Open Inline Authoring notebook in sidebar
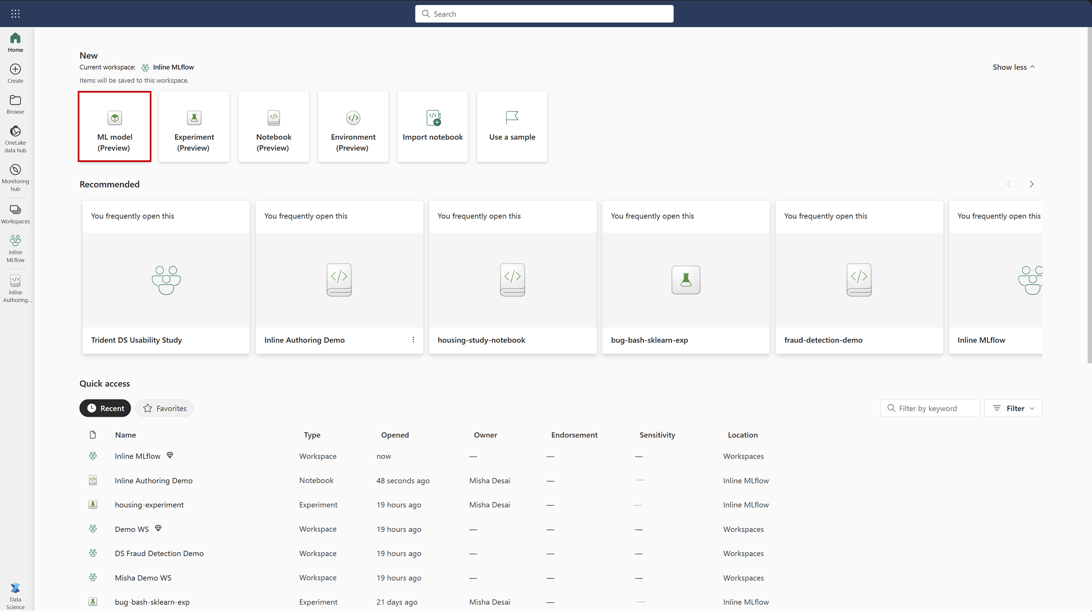 15,288
